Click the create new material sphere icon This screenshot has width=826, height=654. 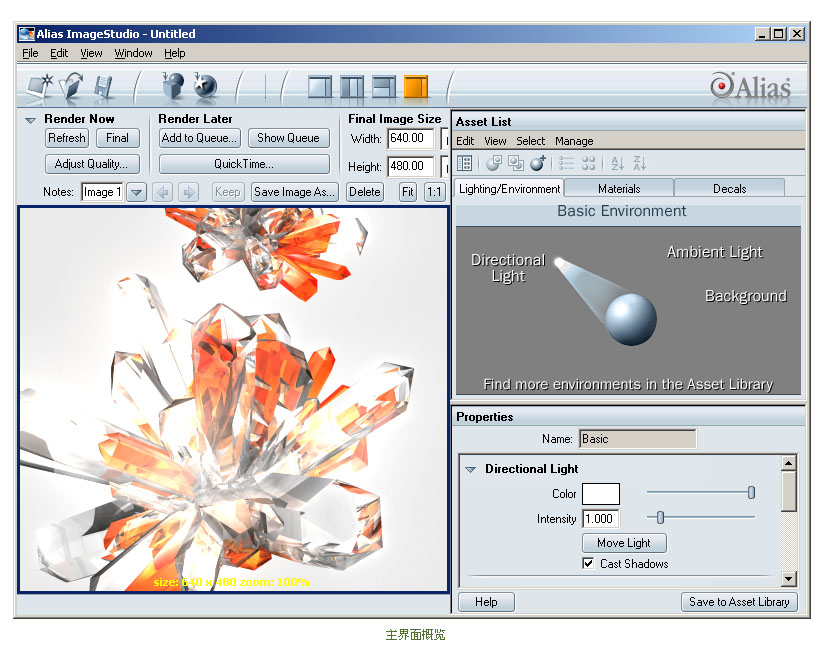538,163
